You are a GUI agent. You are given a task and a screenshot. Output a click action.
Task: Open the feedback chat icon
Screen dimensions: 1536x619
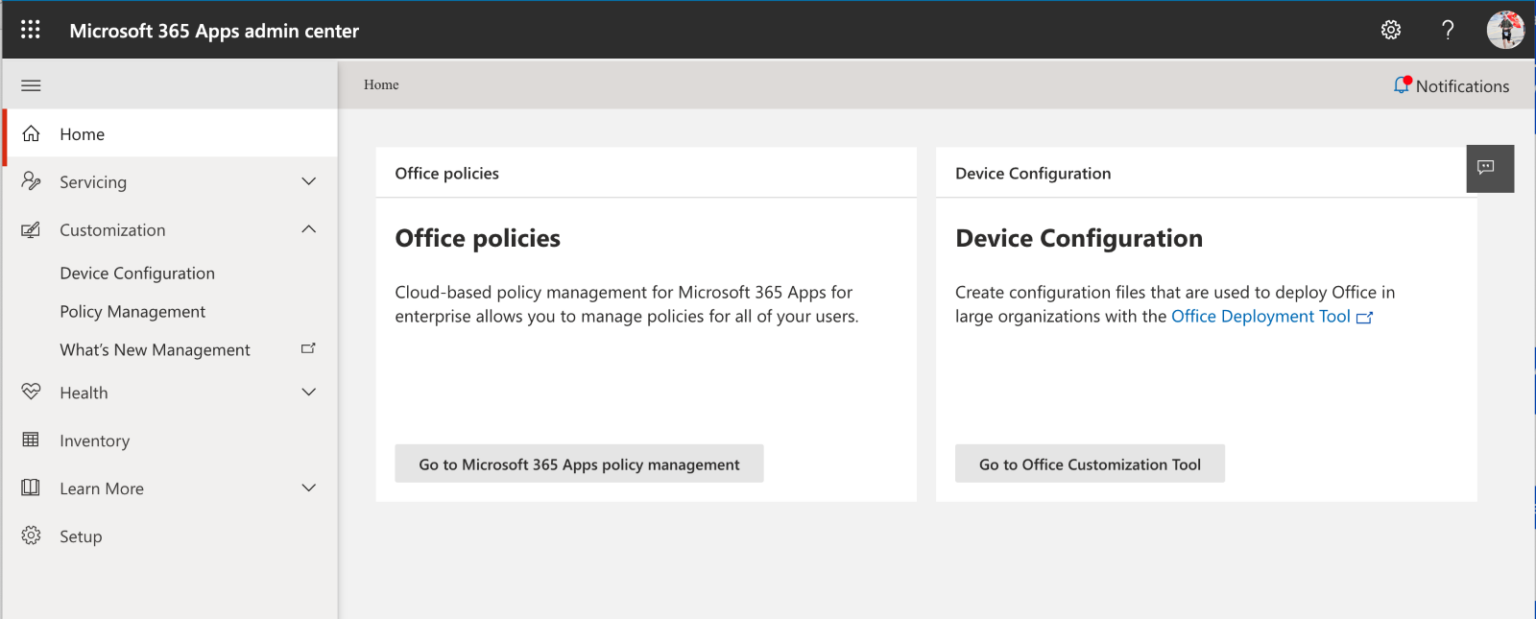pyautogui.click(x=1485, y=168)
